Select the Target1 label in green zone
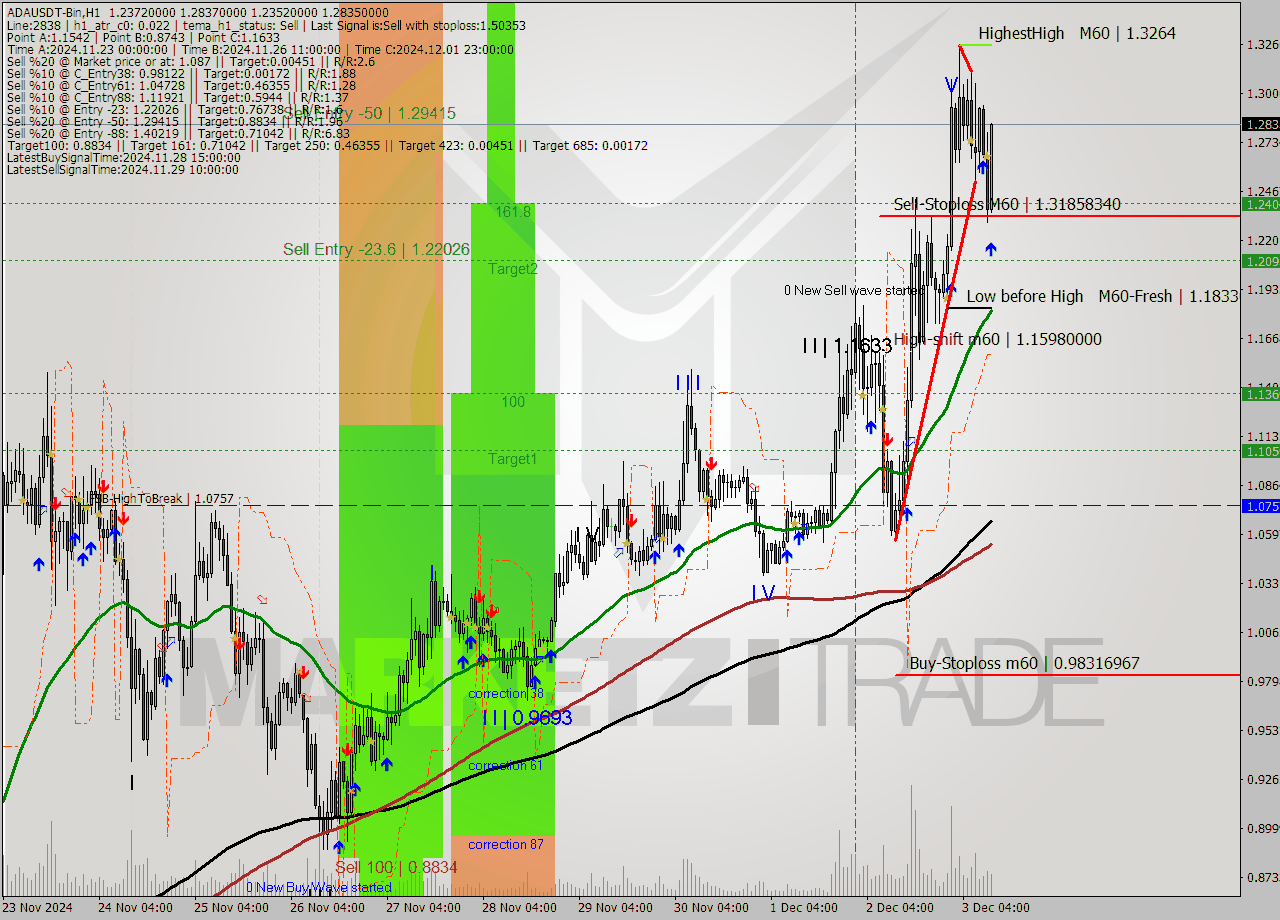1280x920 pixels. [x=513, y=459]
